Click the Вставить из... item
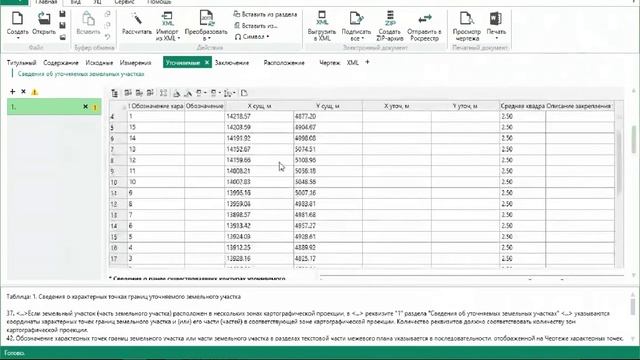Screen dimensions: 640x360 (x=256, y=26)
